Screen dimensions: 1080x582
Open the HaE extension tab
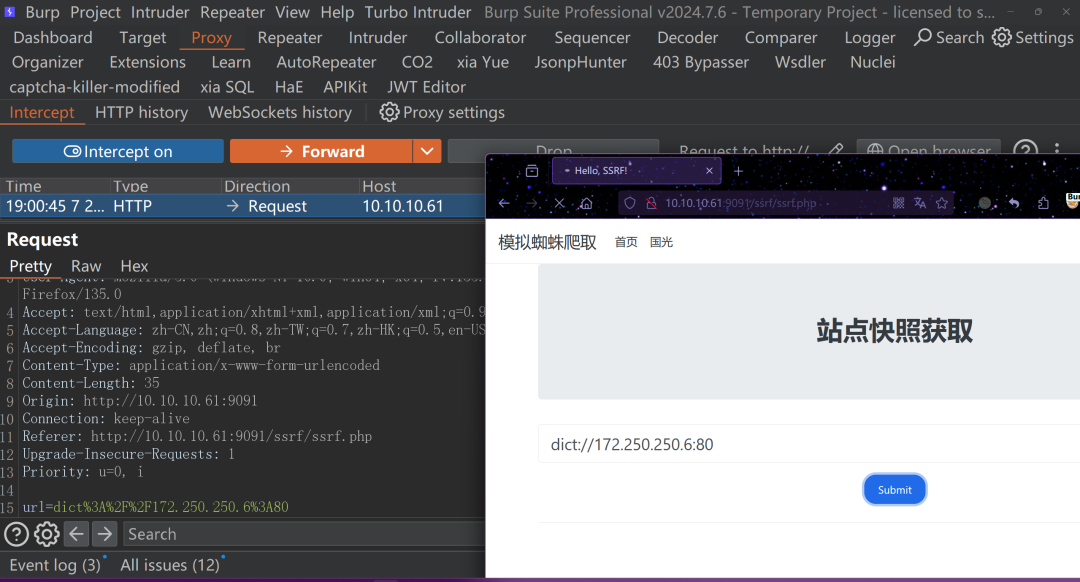(289, 87)
